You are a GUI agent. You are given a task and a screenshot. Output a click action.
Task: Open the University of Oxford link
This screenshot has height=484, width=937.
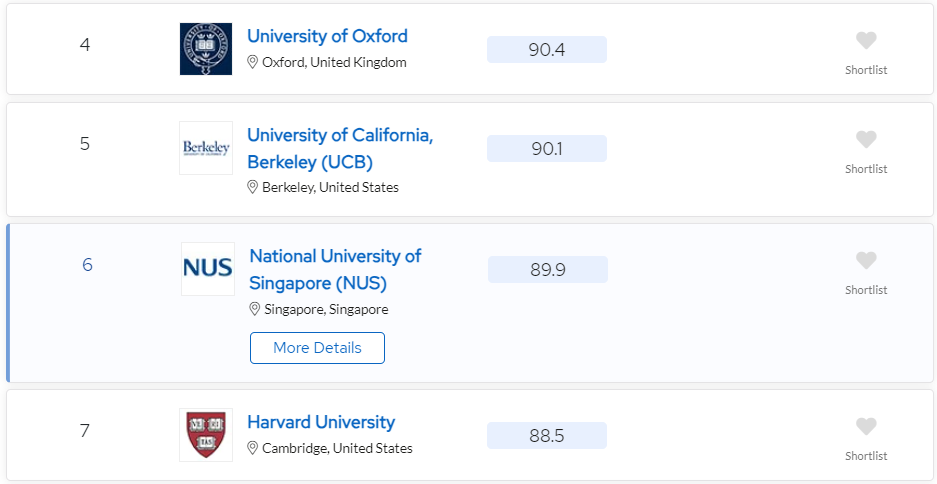pos(327,36)
